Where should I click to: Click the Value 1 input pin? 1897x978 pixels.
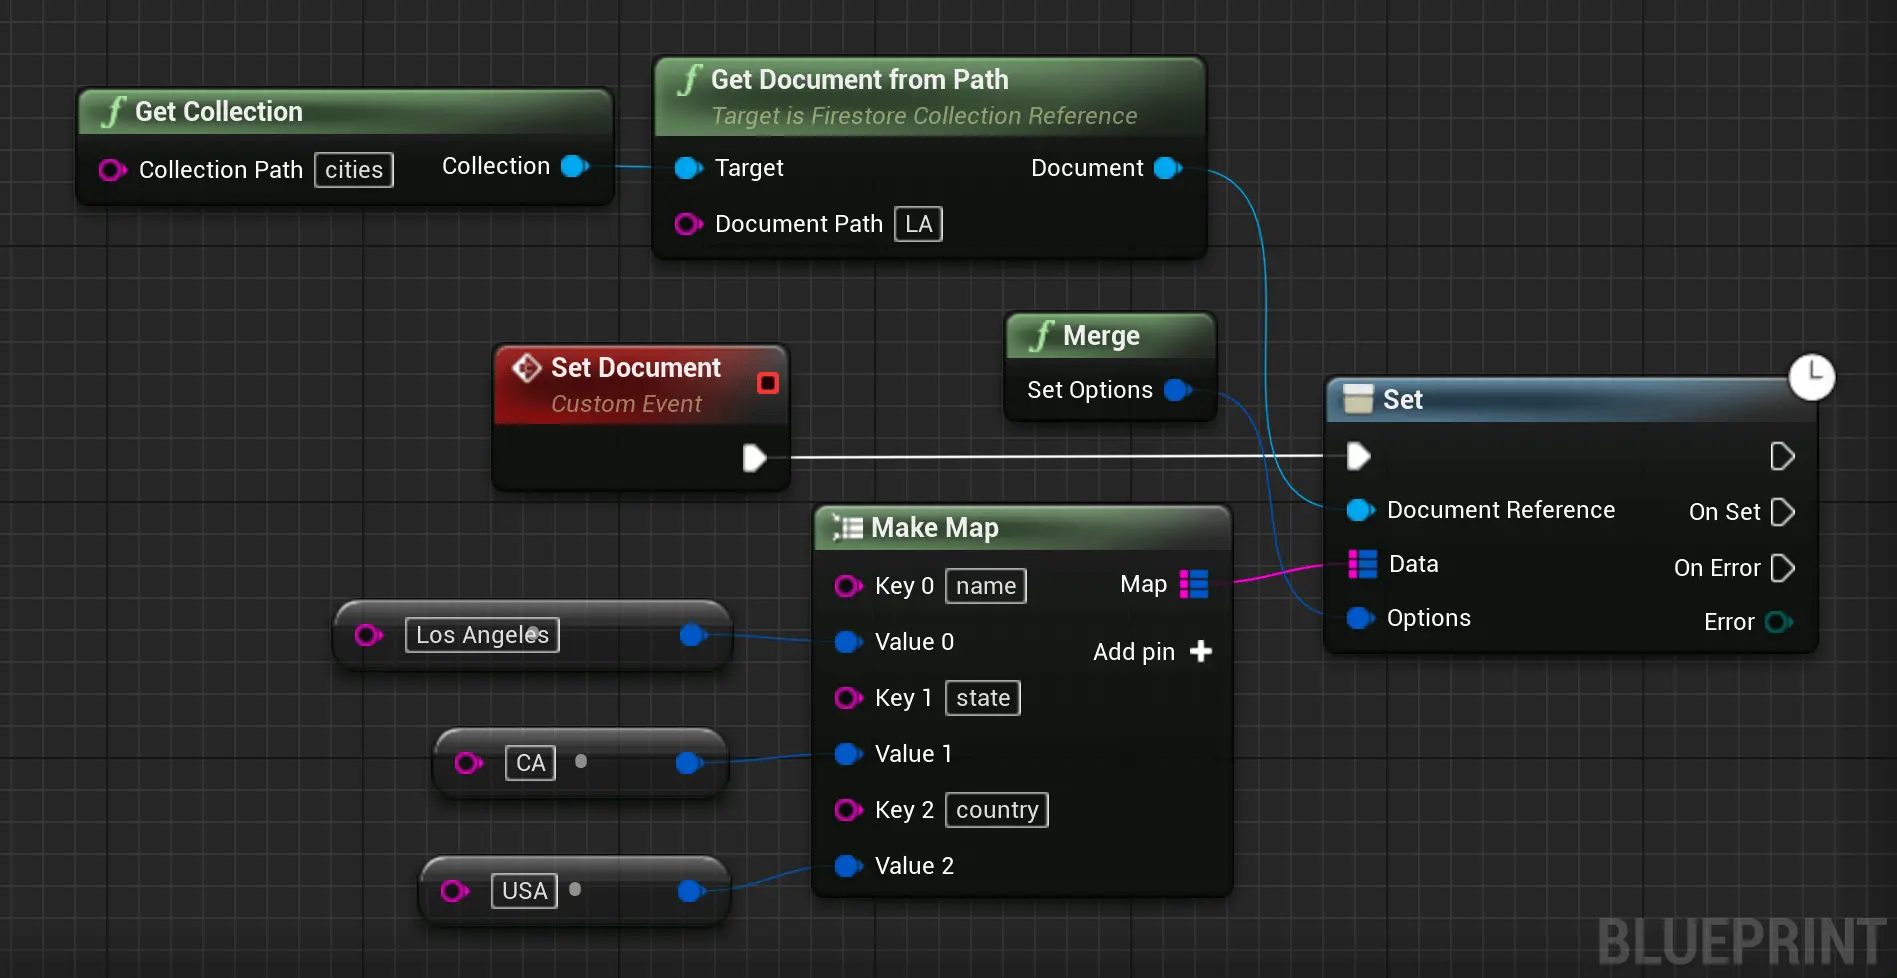pos(848,754)
